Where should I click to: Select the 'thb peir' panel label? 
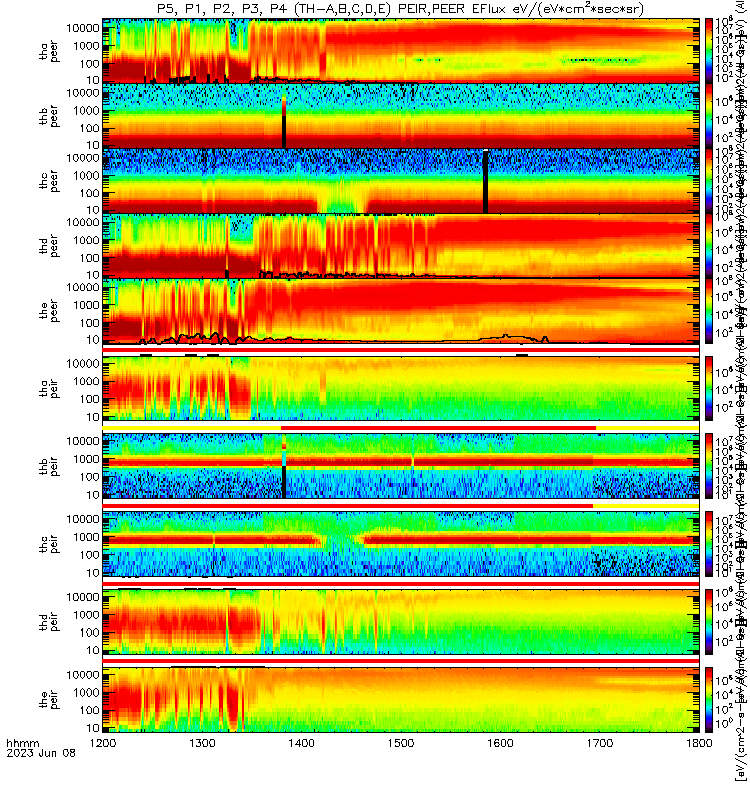tap(49, 466)
